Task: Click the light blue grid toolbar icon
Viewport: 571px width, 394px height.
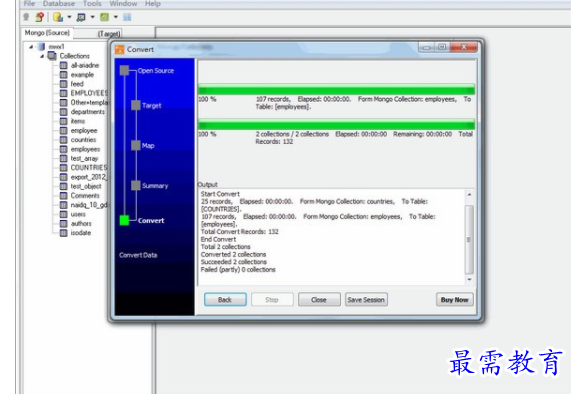Action: point(127,17)
